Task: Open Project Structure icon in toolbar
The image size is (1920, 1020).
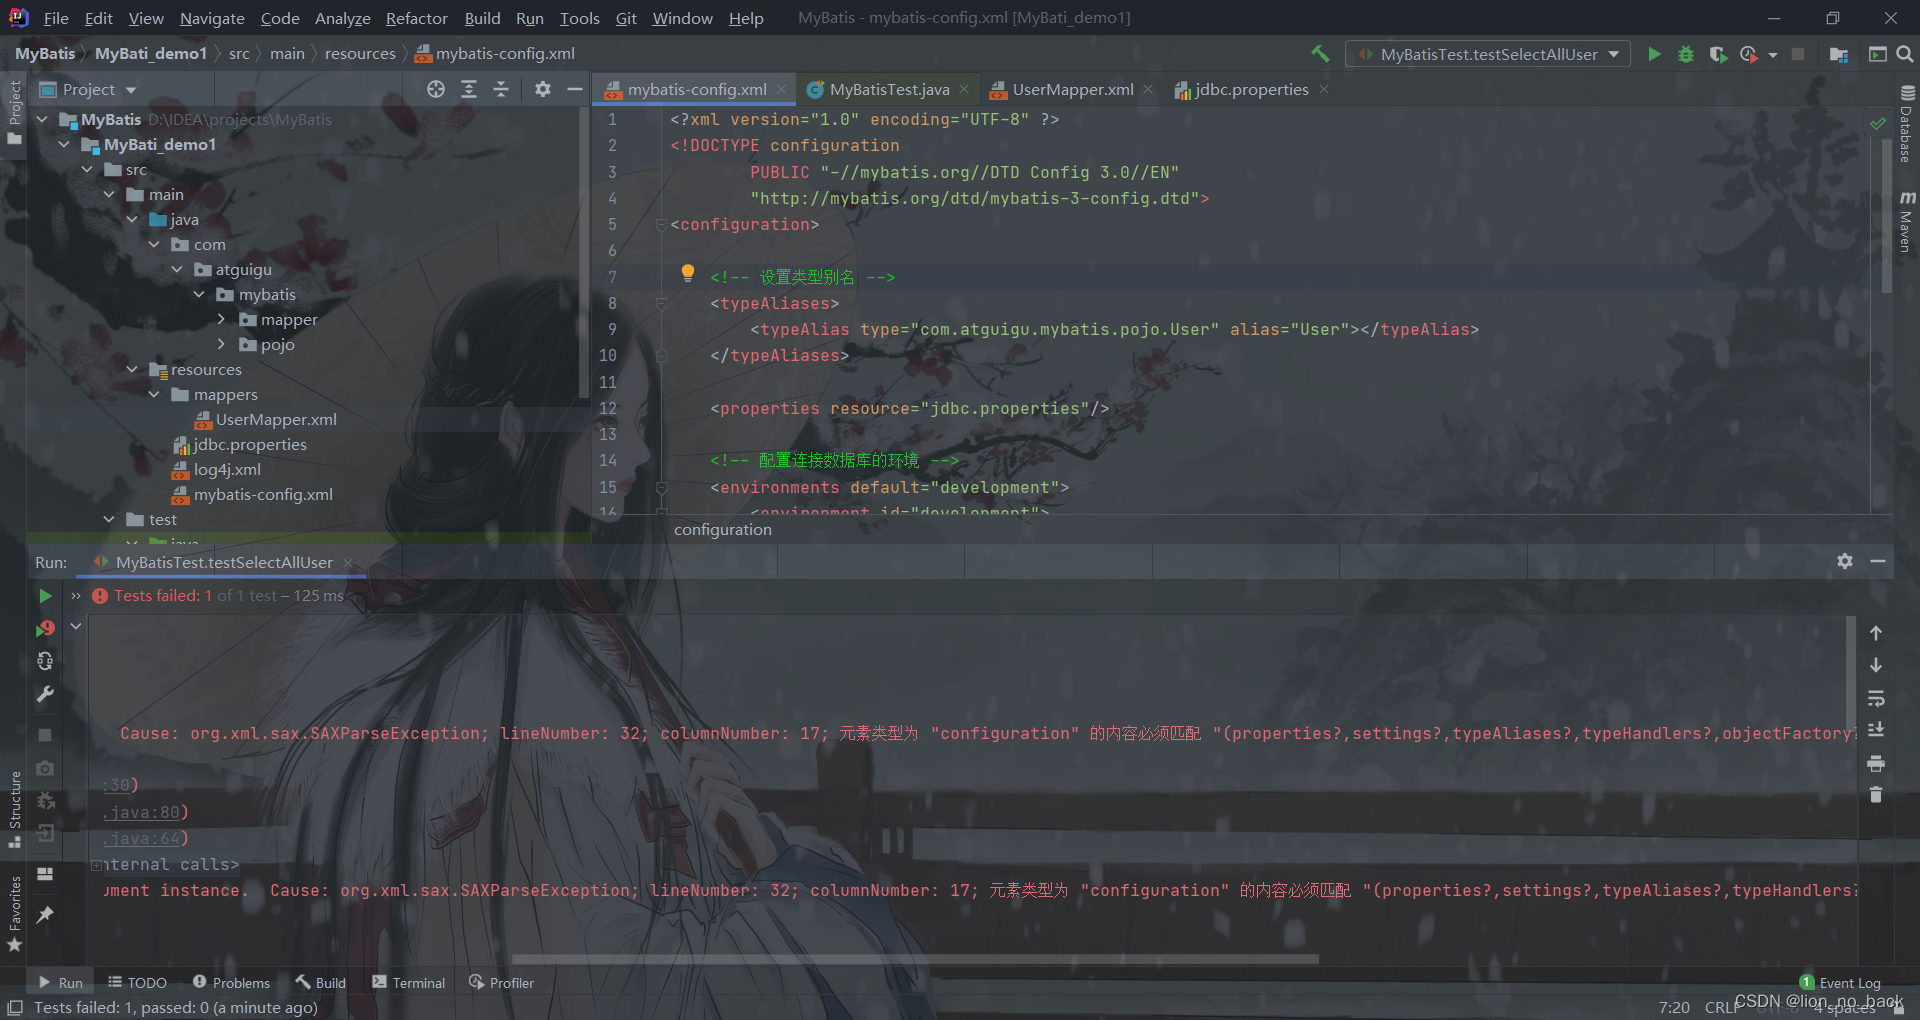Action: (1838, 54)
